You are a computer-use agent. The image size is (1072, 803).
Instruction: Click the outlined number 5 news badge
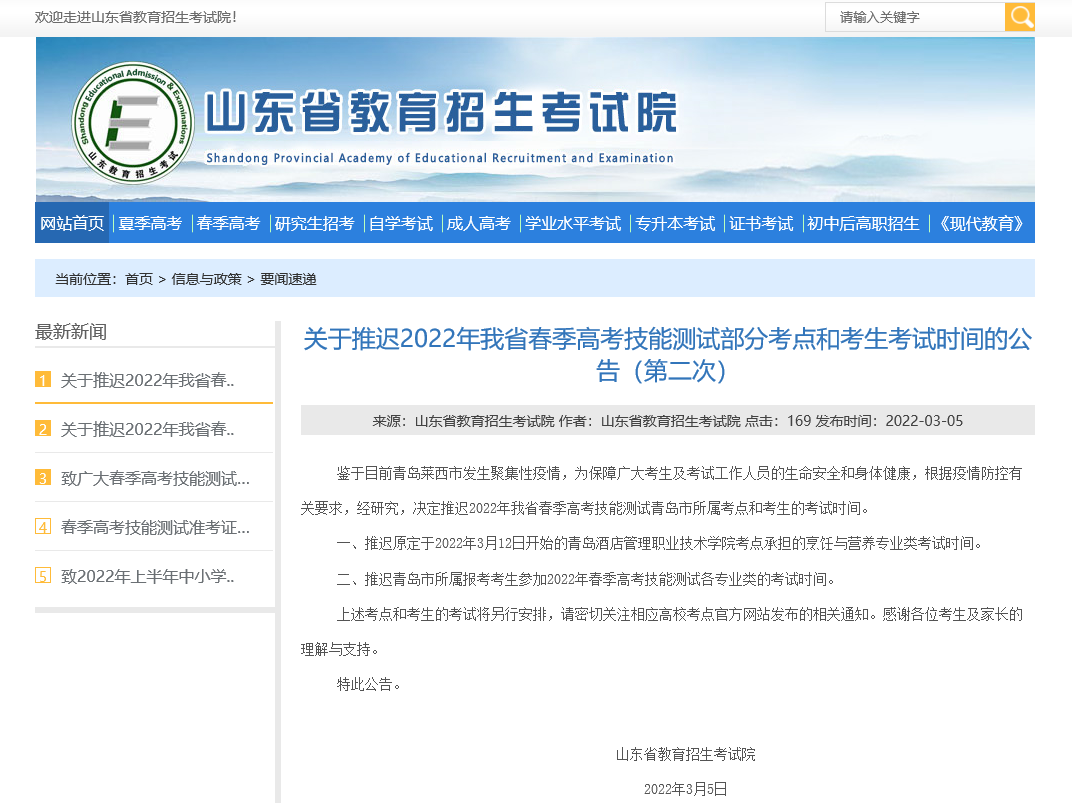pos(43,576)
